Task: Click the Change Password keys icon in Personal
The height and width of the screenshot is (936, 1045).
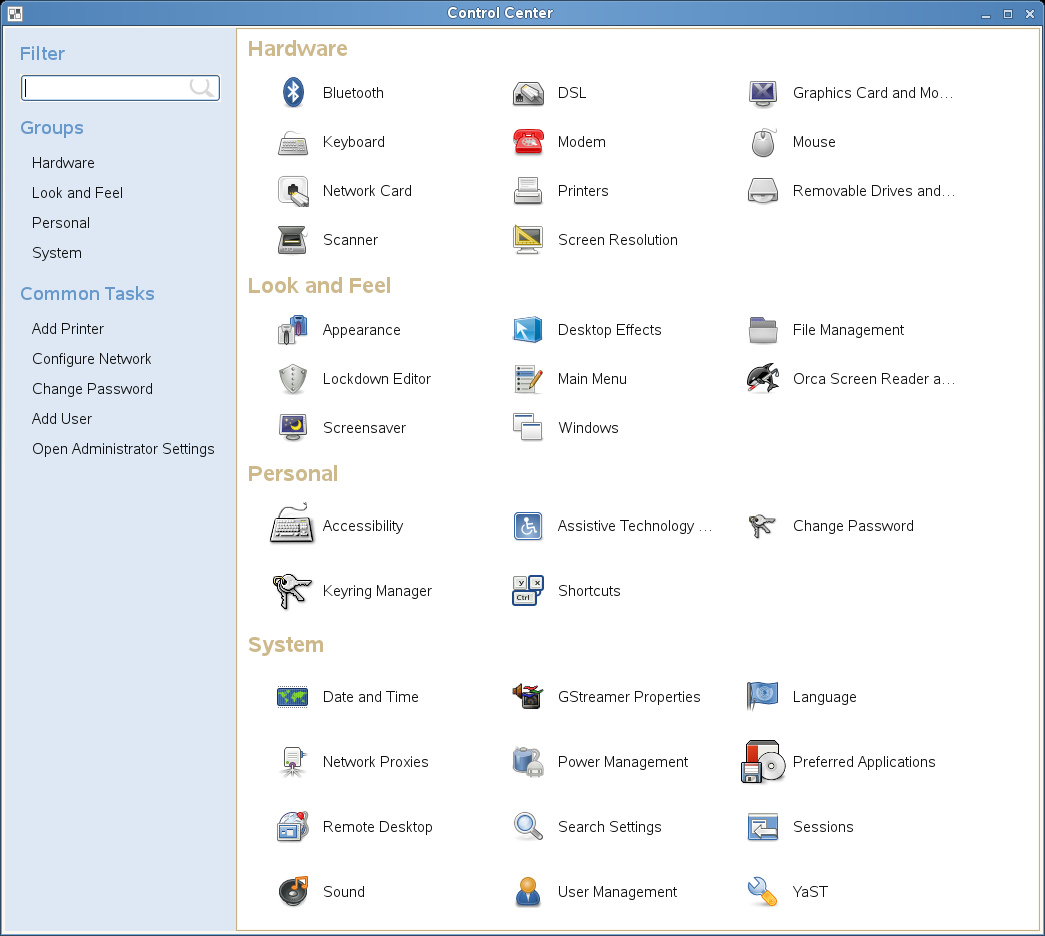Action: coord(762,526)
